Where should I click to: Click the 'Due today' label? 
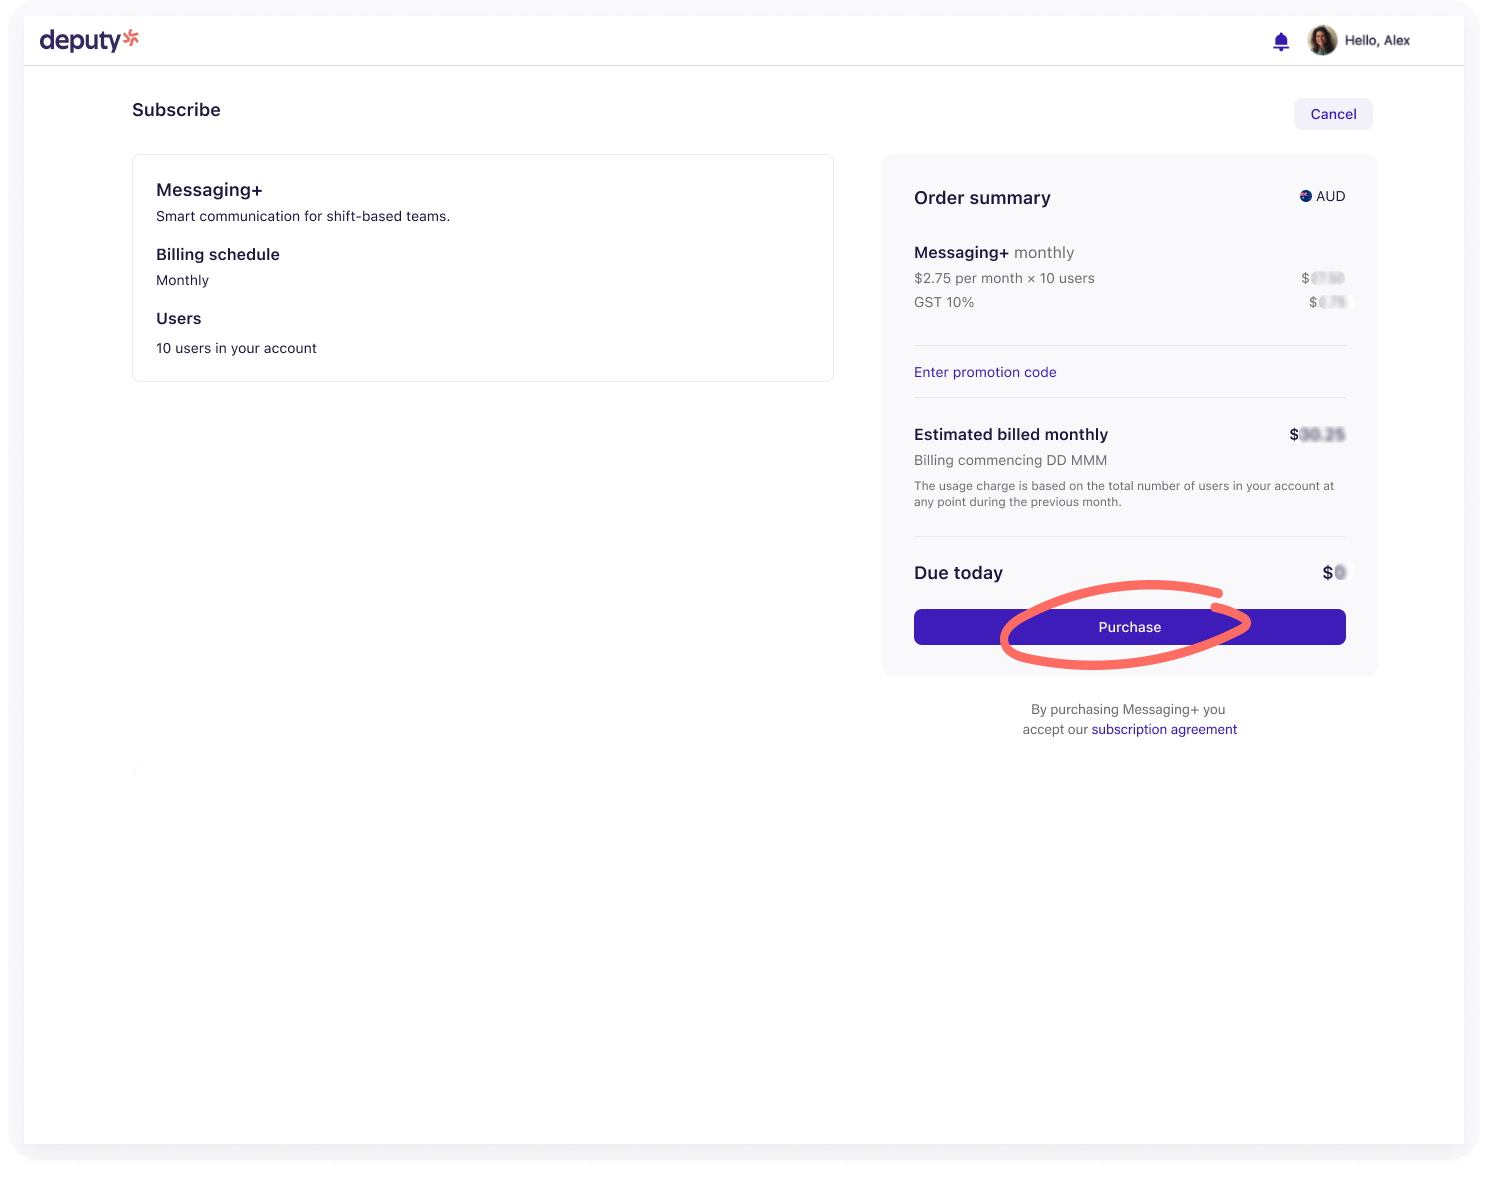point(958,573)
